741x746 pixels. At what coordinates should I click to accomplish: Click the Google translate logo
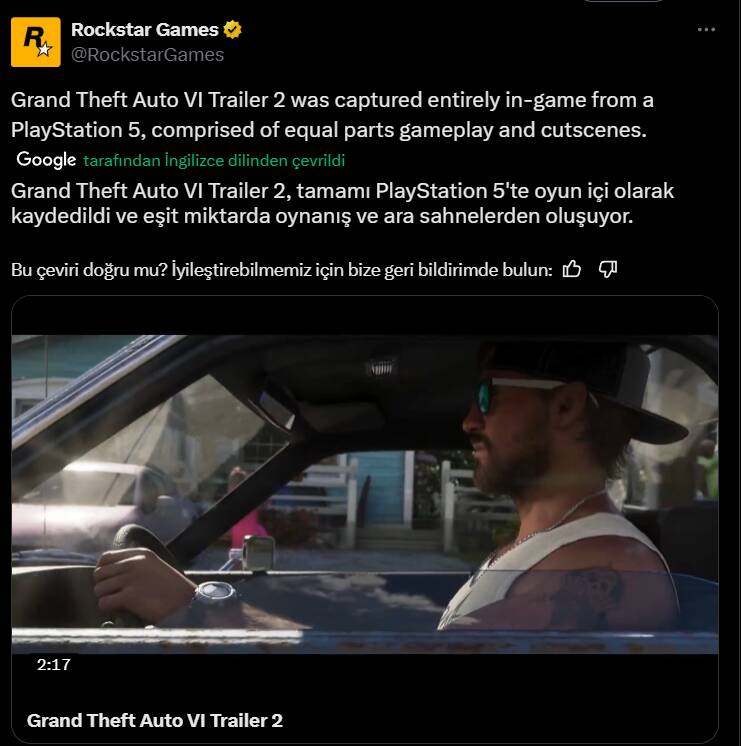point(46,160)
